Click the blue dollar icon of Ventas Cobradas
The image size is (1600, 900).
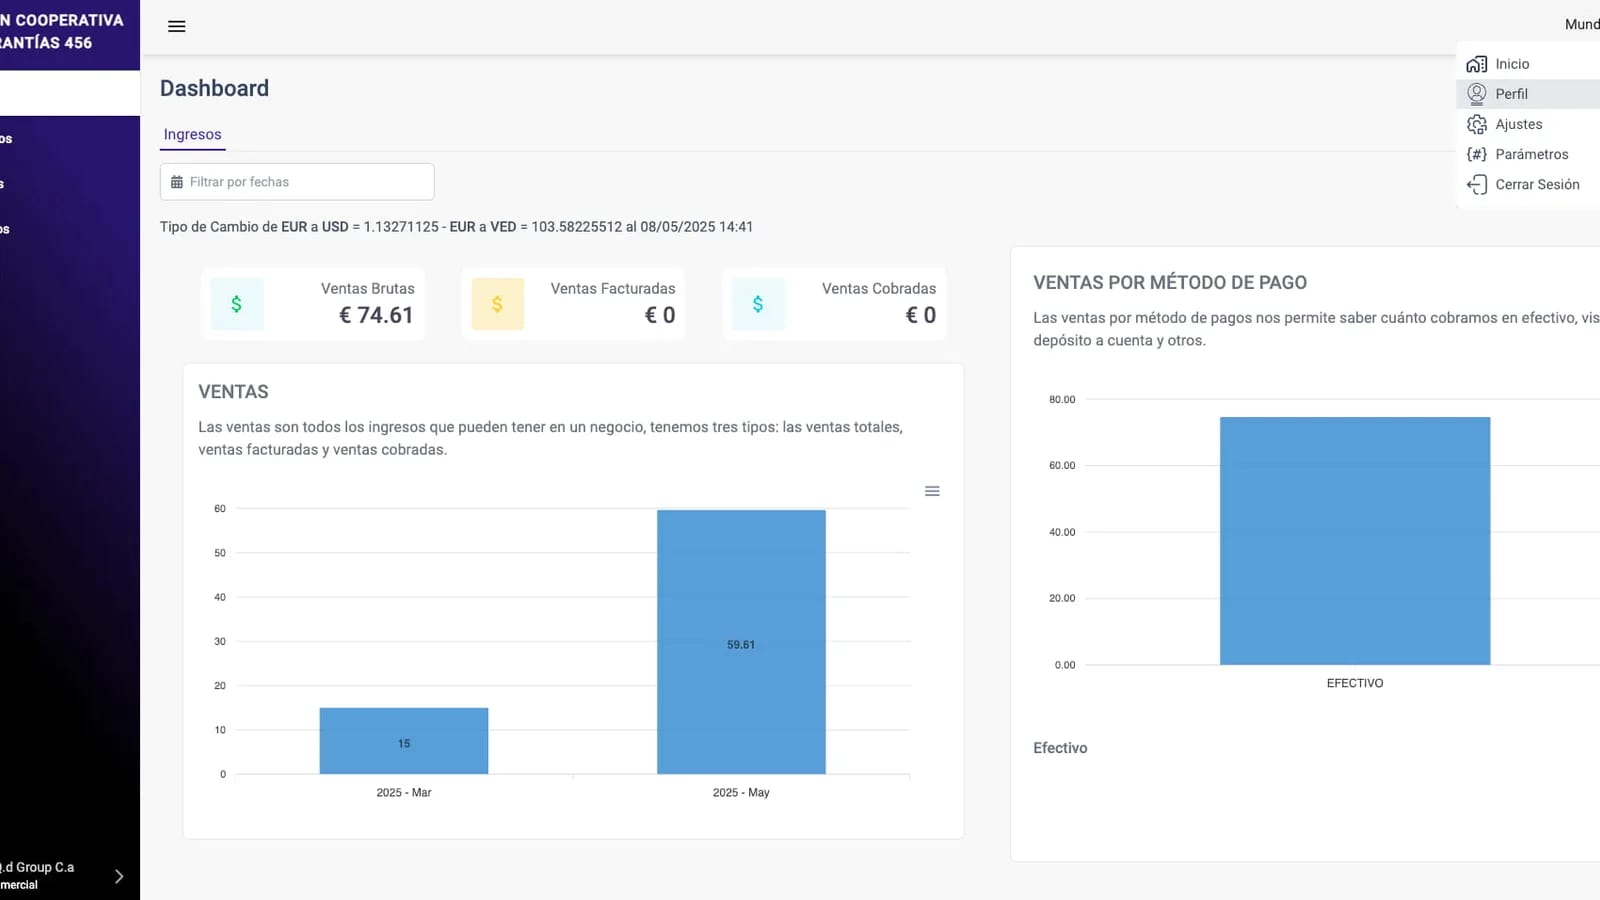pyautogui.click(x=758, y=304)
